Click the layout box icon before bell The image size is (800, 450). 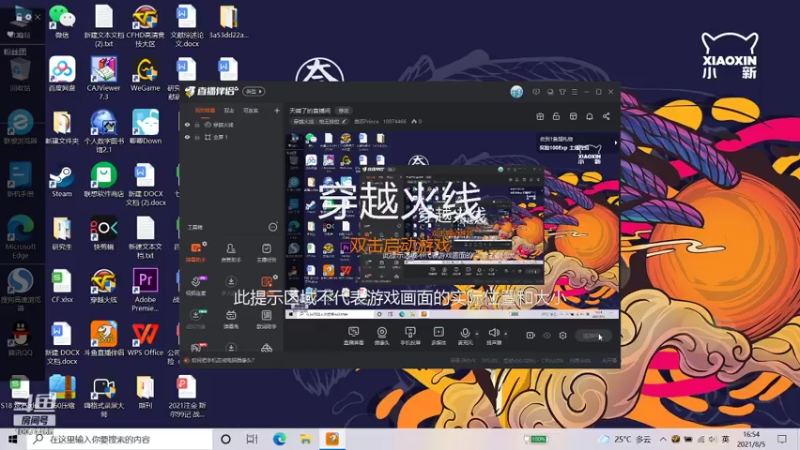(x=573, y=116)
